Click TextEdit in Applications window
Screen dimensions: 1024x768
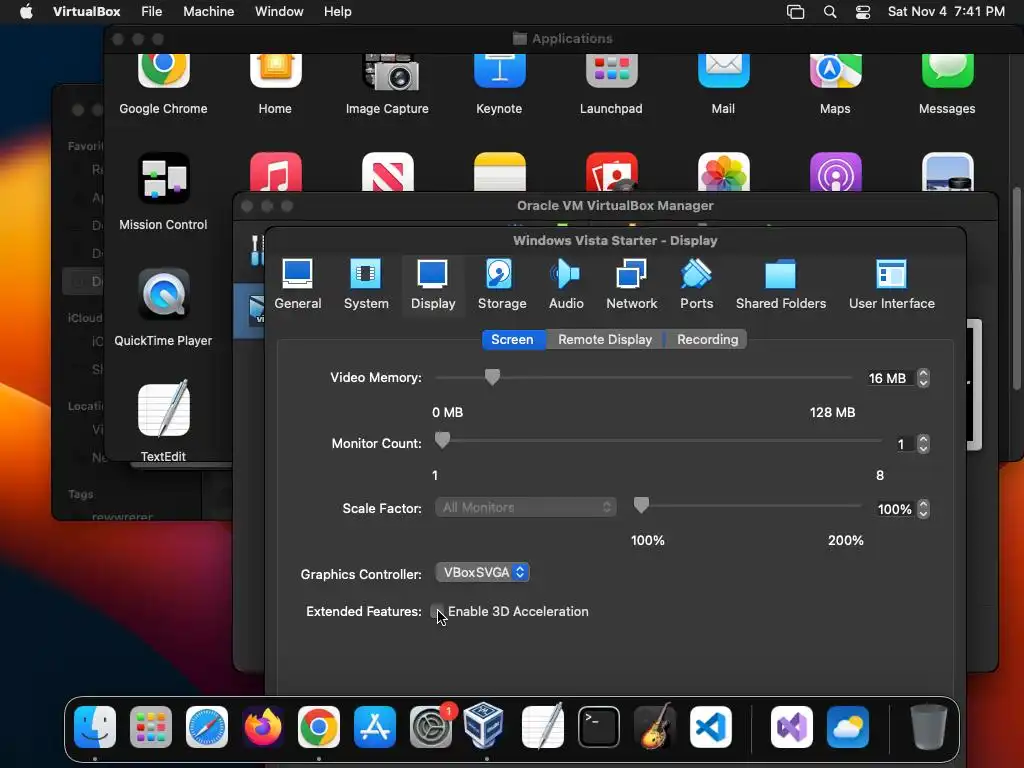(163, 421)
